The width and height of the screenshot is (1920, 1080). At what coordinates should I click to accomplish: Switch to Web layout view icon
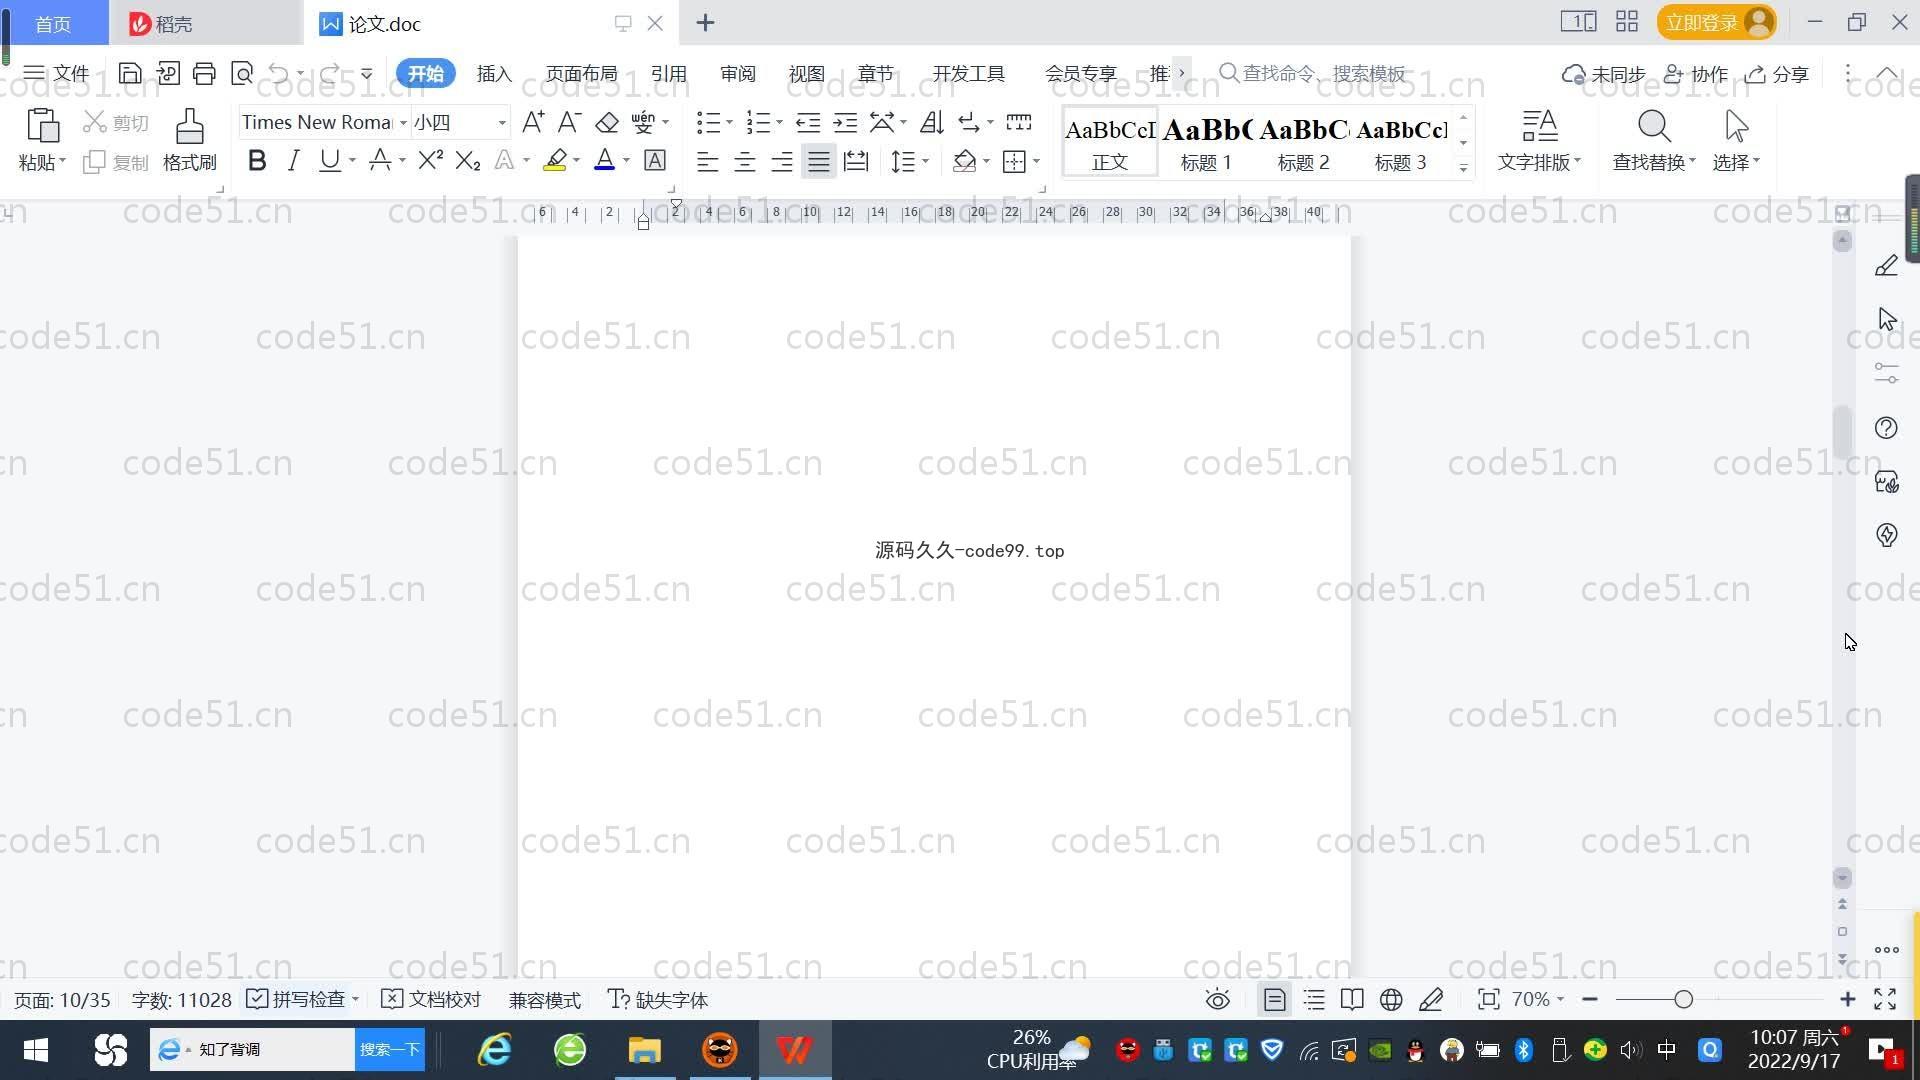tap(1391, 999)
